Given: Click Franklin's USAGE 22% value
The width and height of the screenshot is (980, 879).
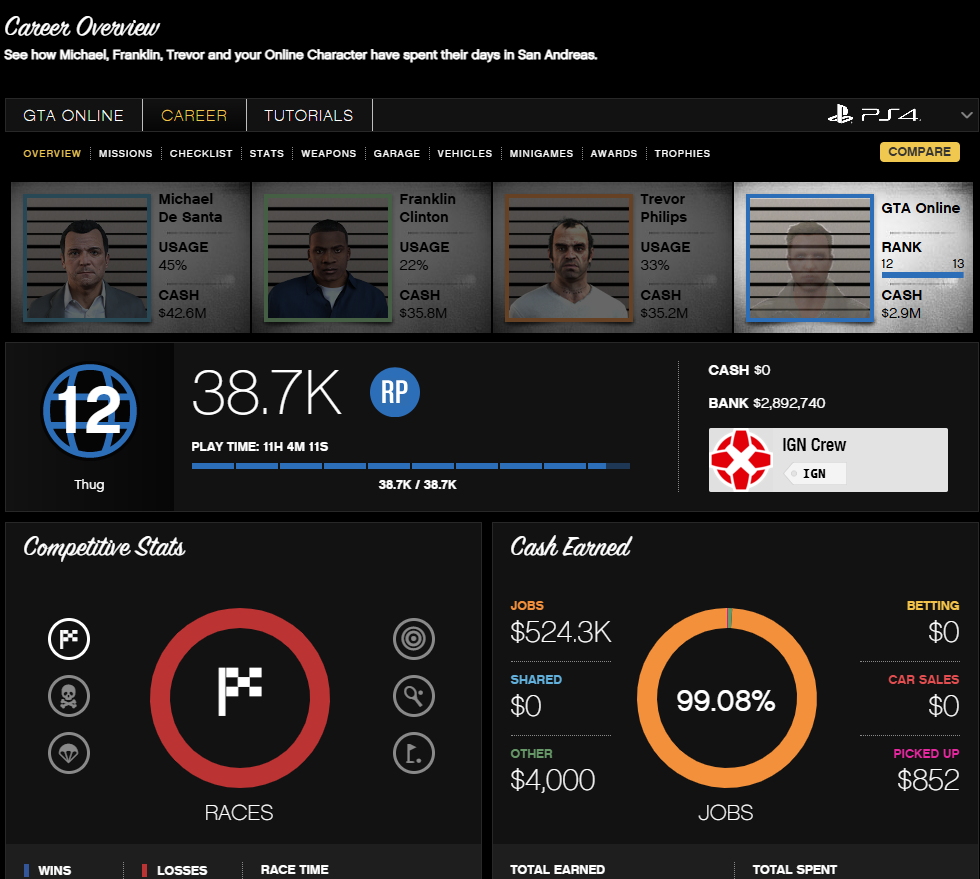Looking at the screenshot, I should tap(414, 266).
